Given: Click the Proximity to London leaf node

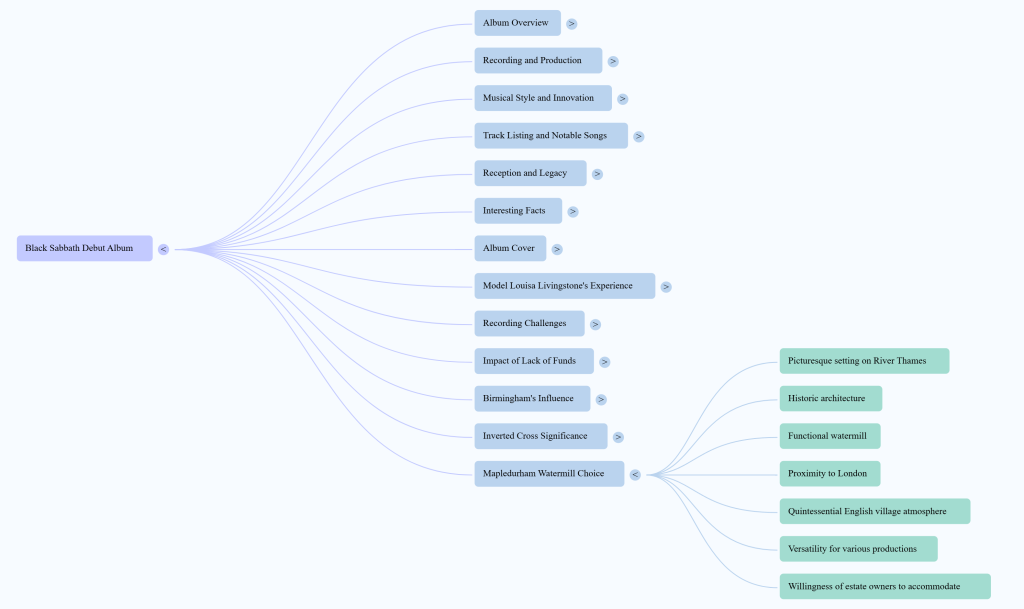Looking at the screenshot, I should click(x=830, y=474).
